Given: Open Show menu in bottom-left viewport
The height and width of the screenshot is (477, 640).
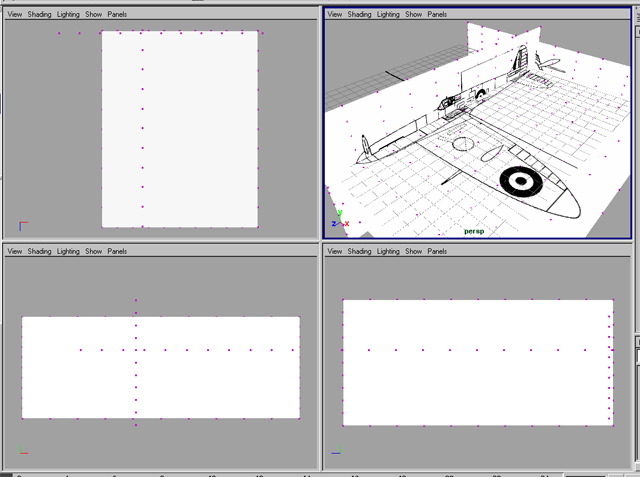Looking at the screenshot, I should coord(93,251).
